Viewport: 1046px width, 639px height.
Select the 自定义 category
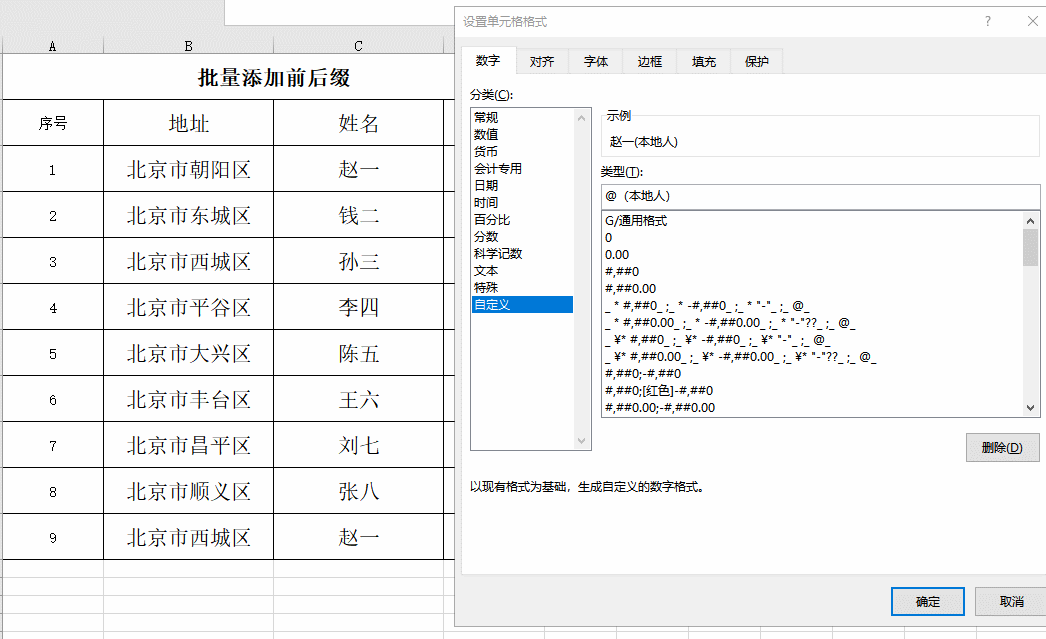point(522,304)
